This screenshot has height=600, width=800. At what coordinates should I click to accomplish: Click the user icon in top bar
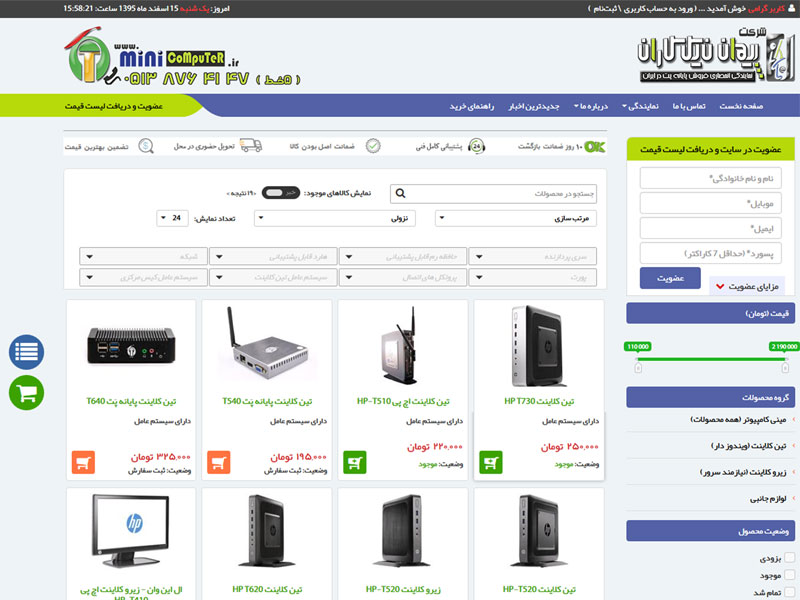(791, 8)
